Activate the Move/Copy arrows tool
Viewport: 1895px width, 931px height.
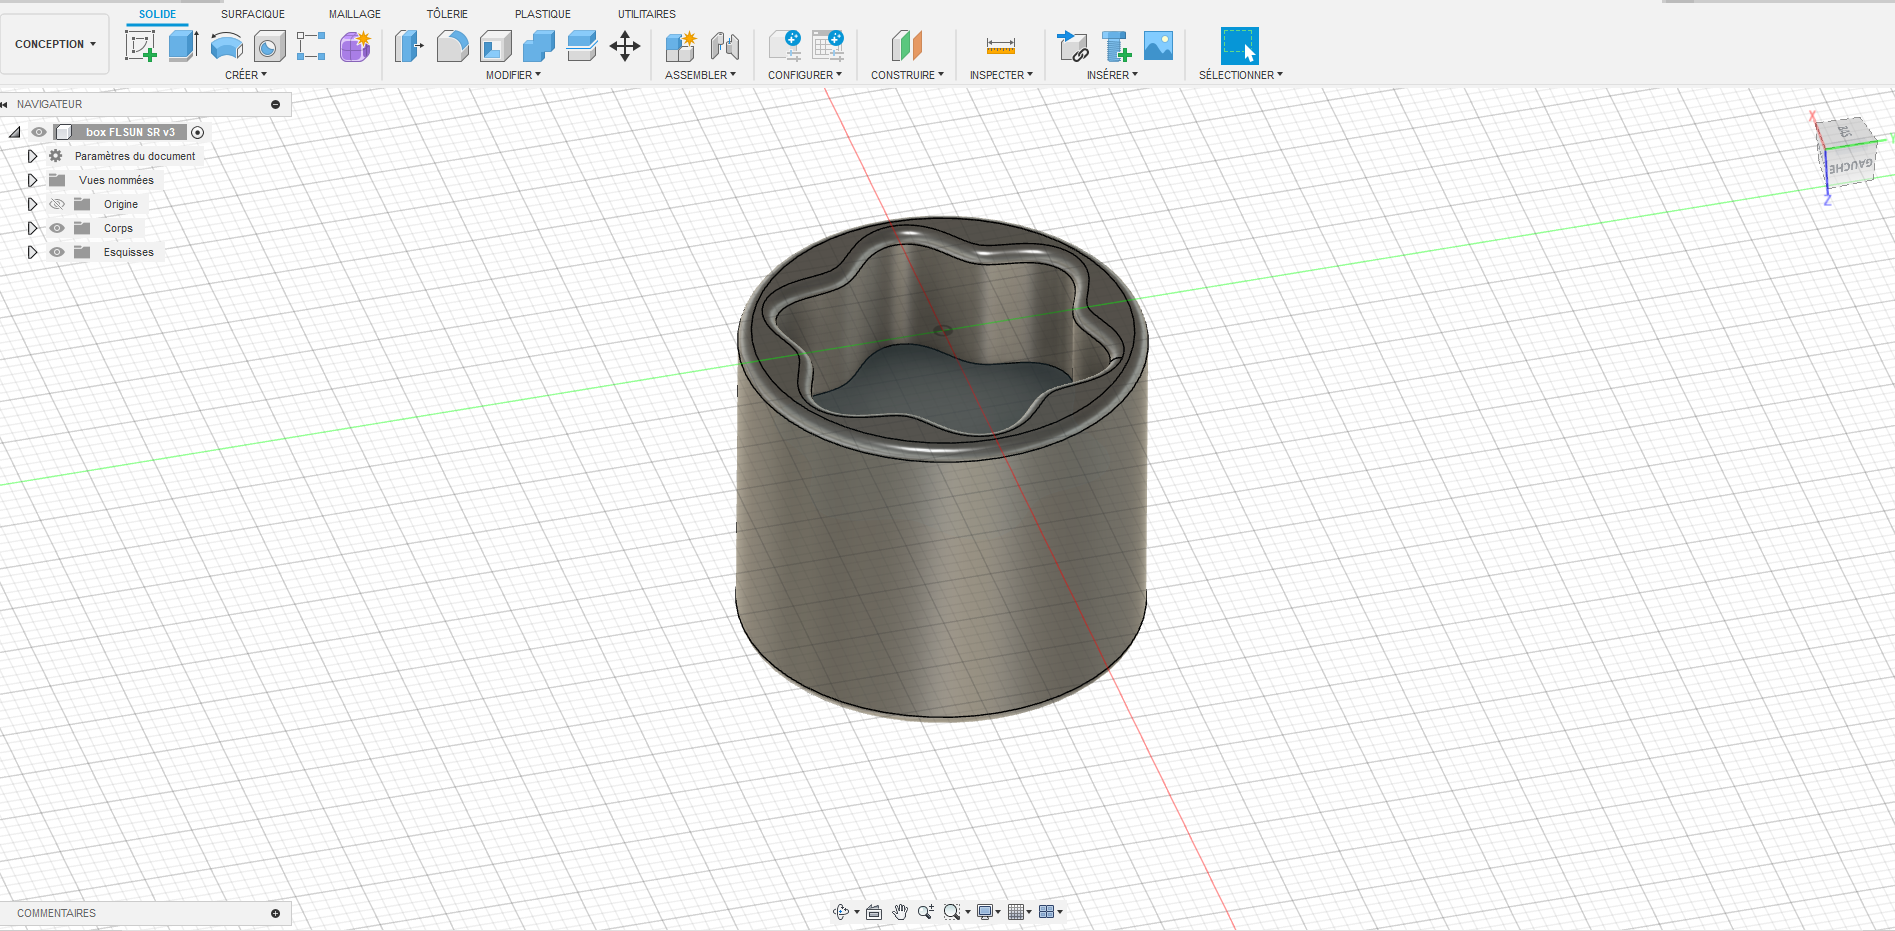point(625,46)
